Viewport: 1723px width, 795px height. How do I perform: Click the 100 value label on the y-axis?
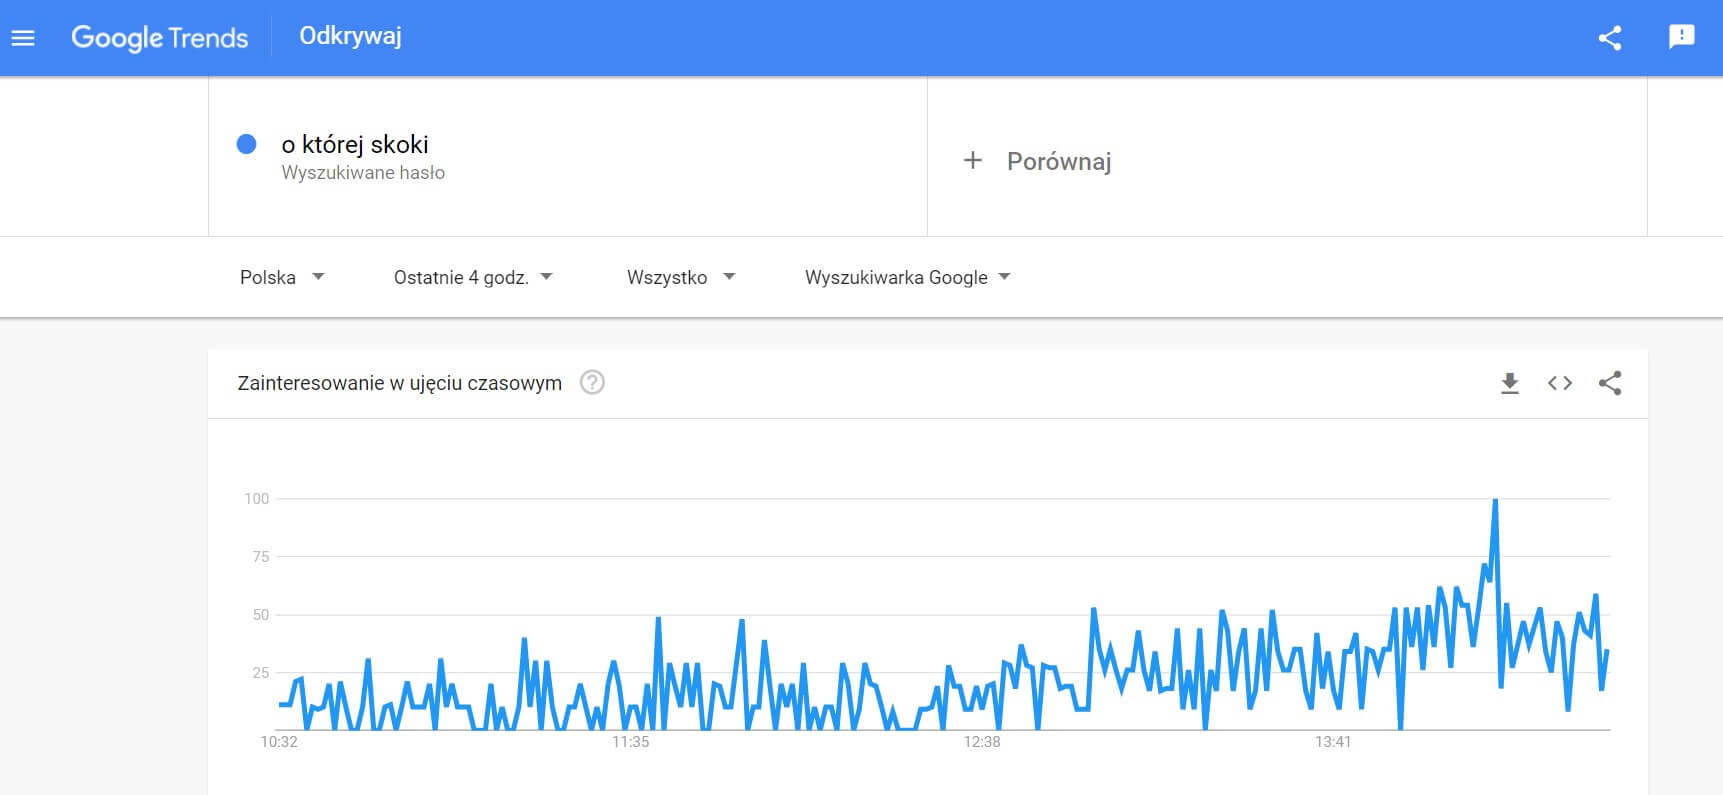coord(257,498)
